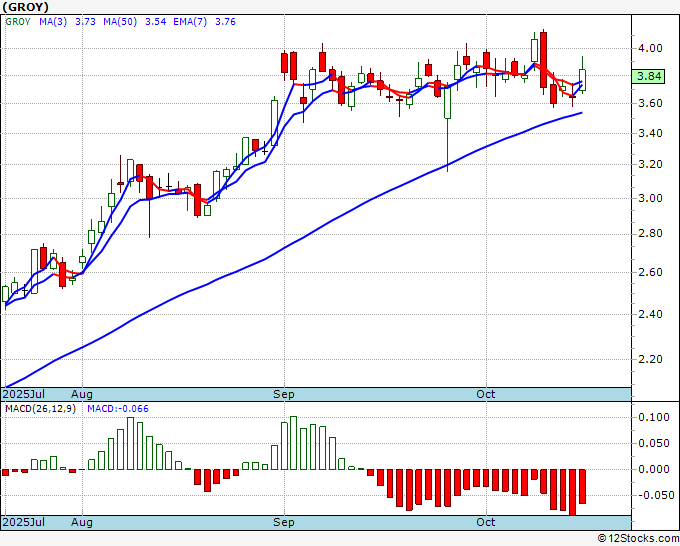The width and height of the screenshot is (680, 546).
Task: Click the 0.000 MACD axis label
Action: pyautogui.click(x=654, y=469)
